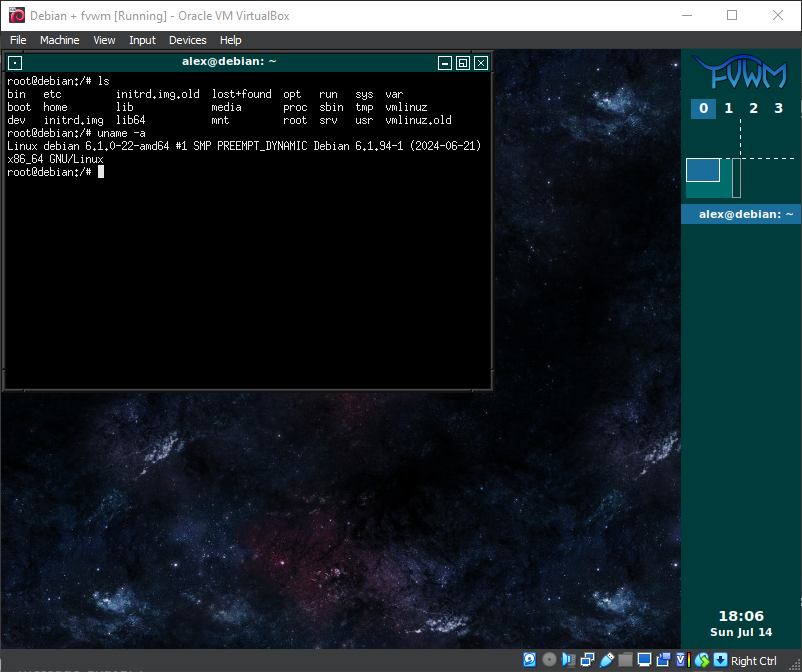The width and height of the screenshot is (802, 672).
Task: Open the Devices menu
Action: pos(187,40)
